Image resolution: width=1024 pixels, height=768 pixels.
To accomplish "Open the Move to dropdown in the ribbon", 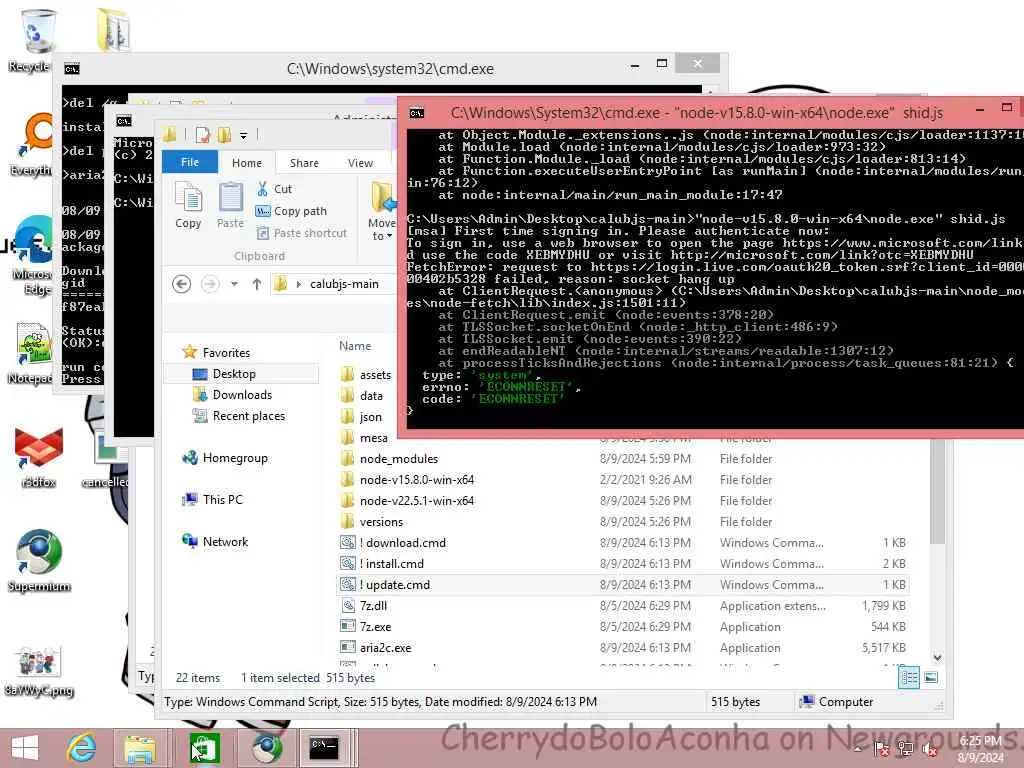I will [x=381, y=212].
